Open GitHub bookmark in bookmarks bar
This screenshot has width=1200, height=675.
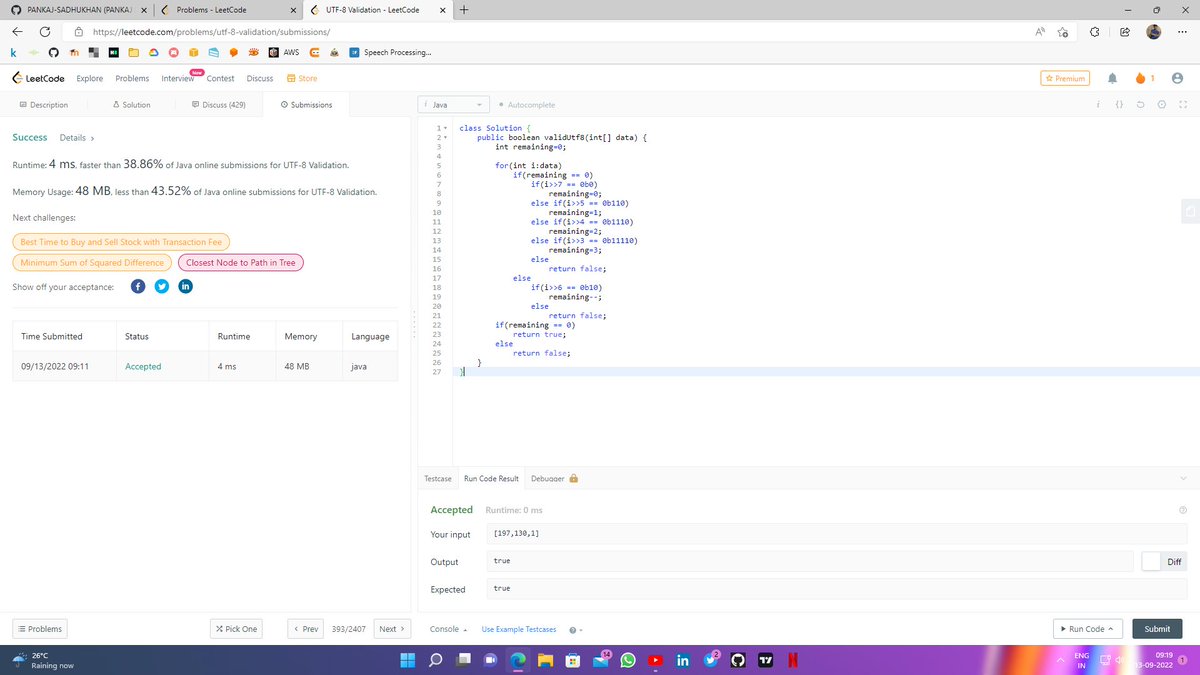coord(53,52)
